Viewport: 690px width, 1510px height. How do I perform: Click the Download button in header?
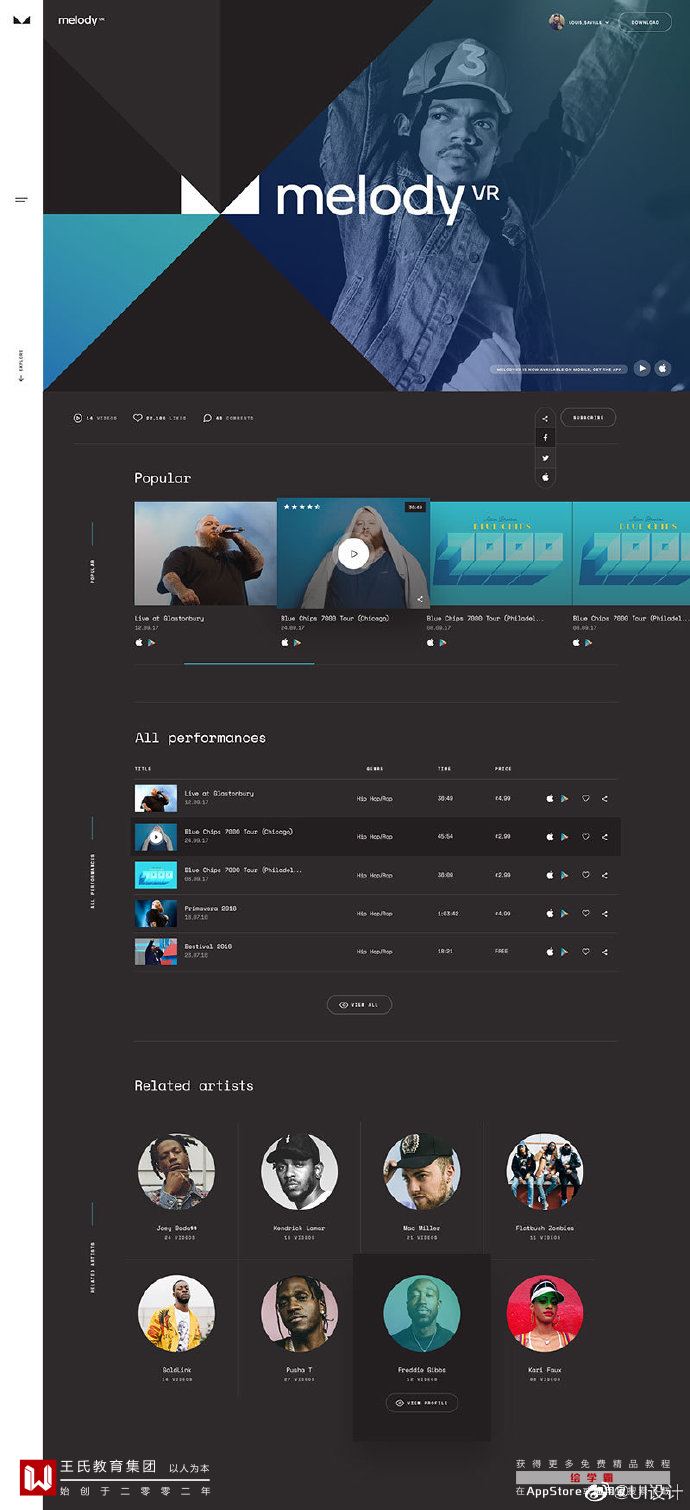tap(645, 21)
